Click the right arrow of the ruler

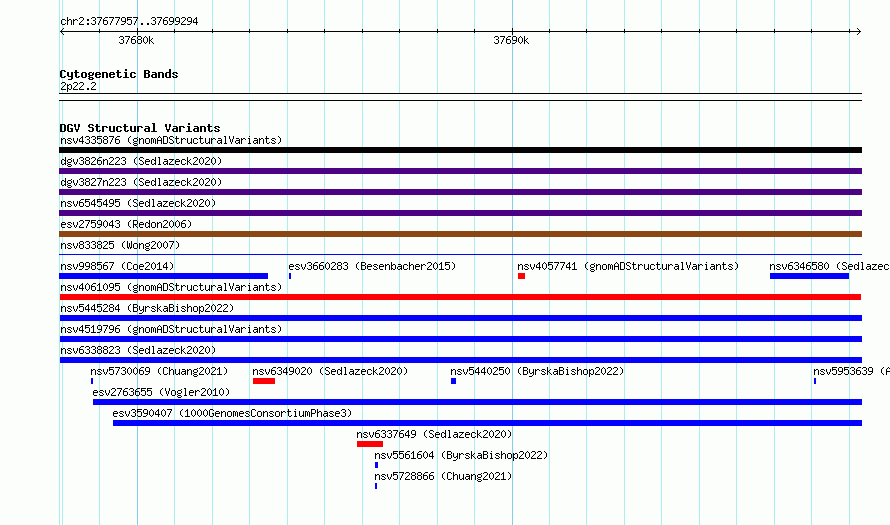coord(858,32)
